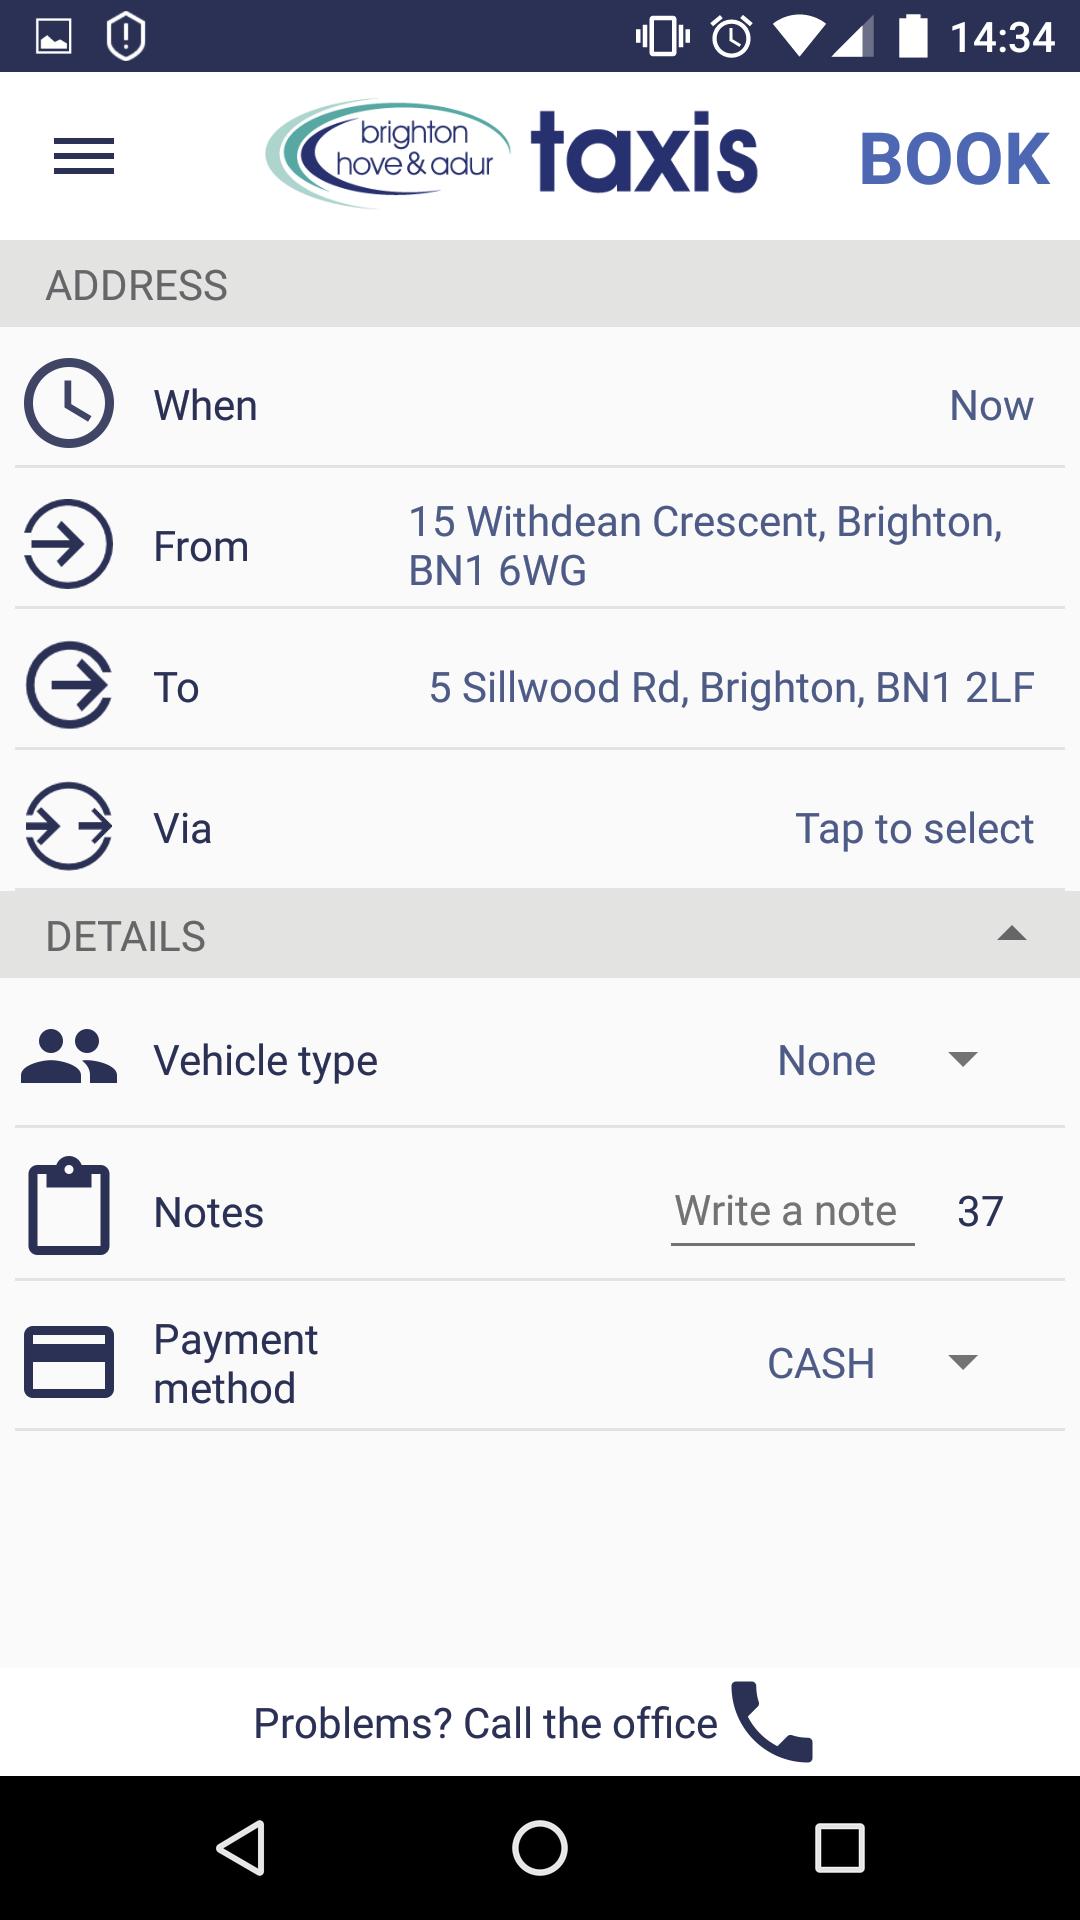
Task: Open the hamburger navigation menu
Action: click(x=84, y=156)
